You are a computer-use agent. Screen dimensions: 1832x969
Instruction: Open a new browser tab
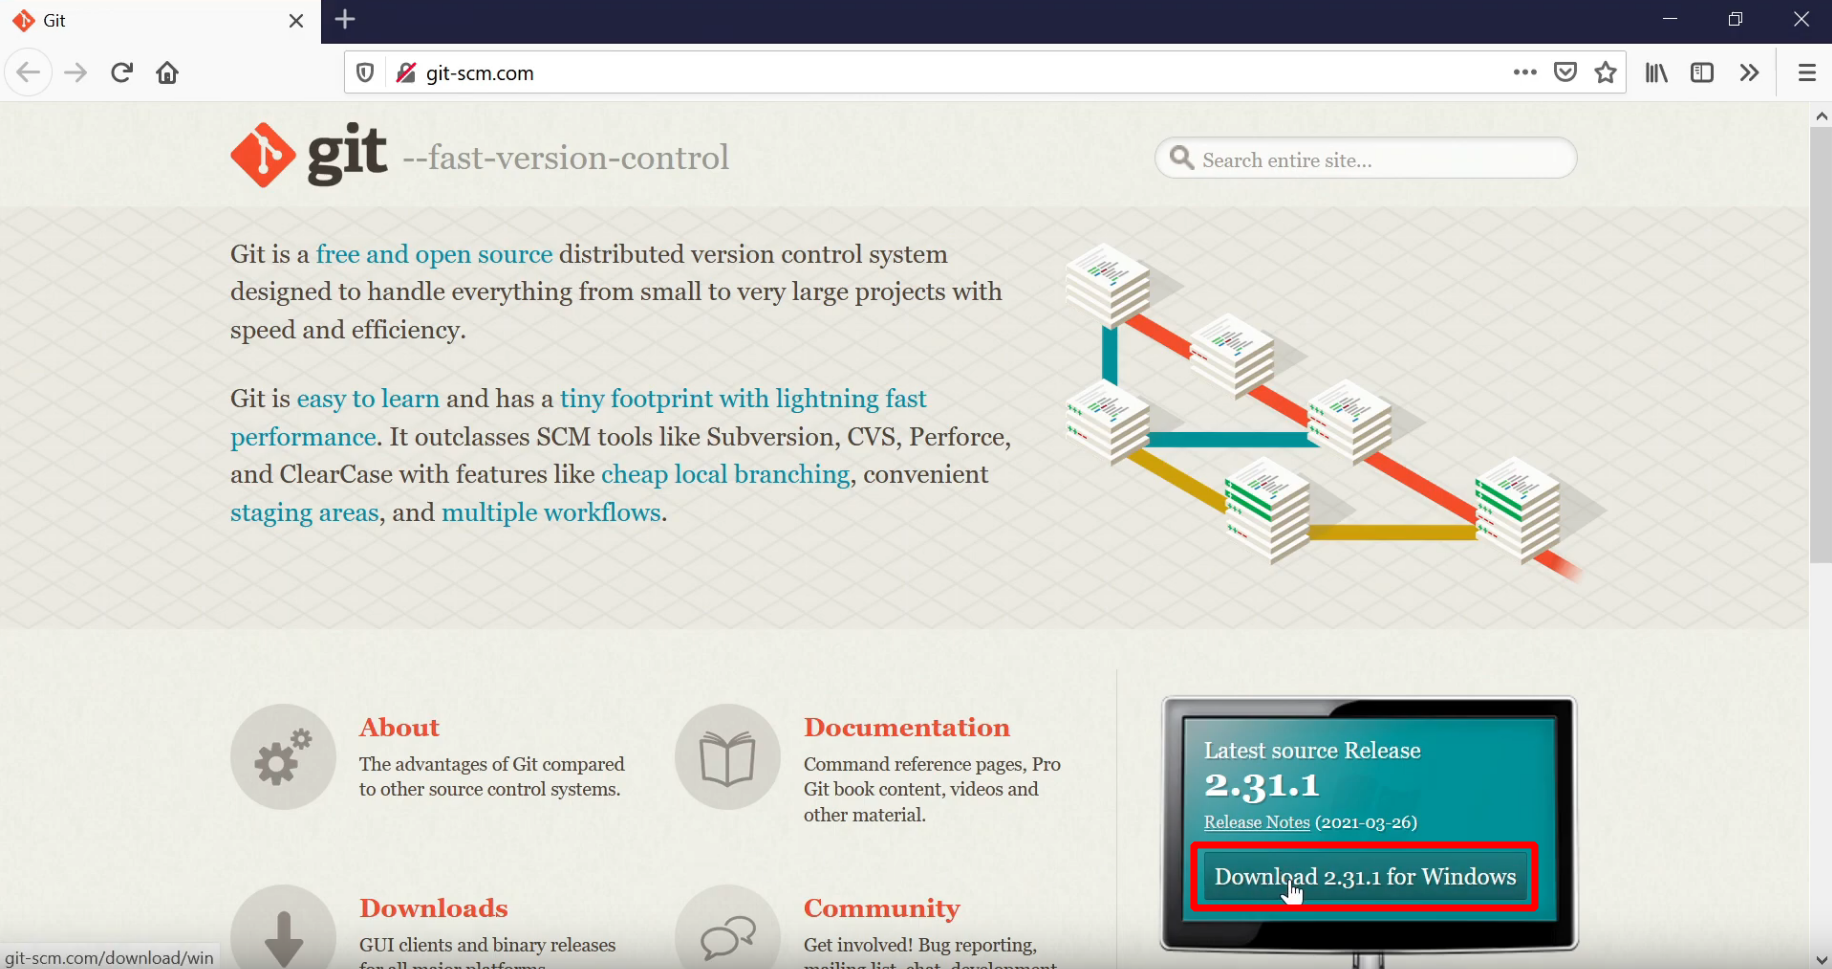pos(345,20)
